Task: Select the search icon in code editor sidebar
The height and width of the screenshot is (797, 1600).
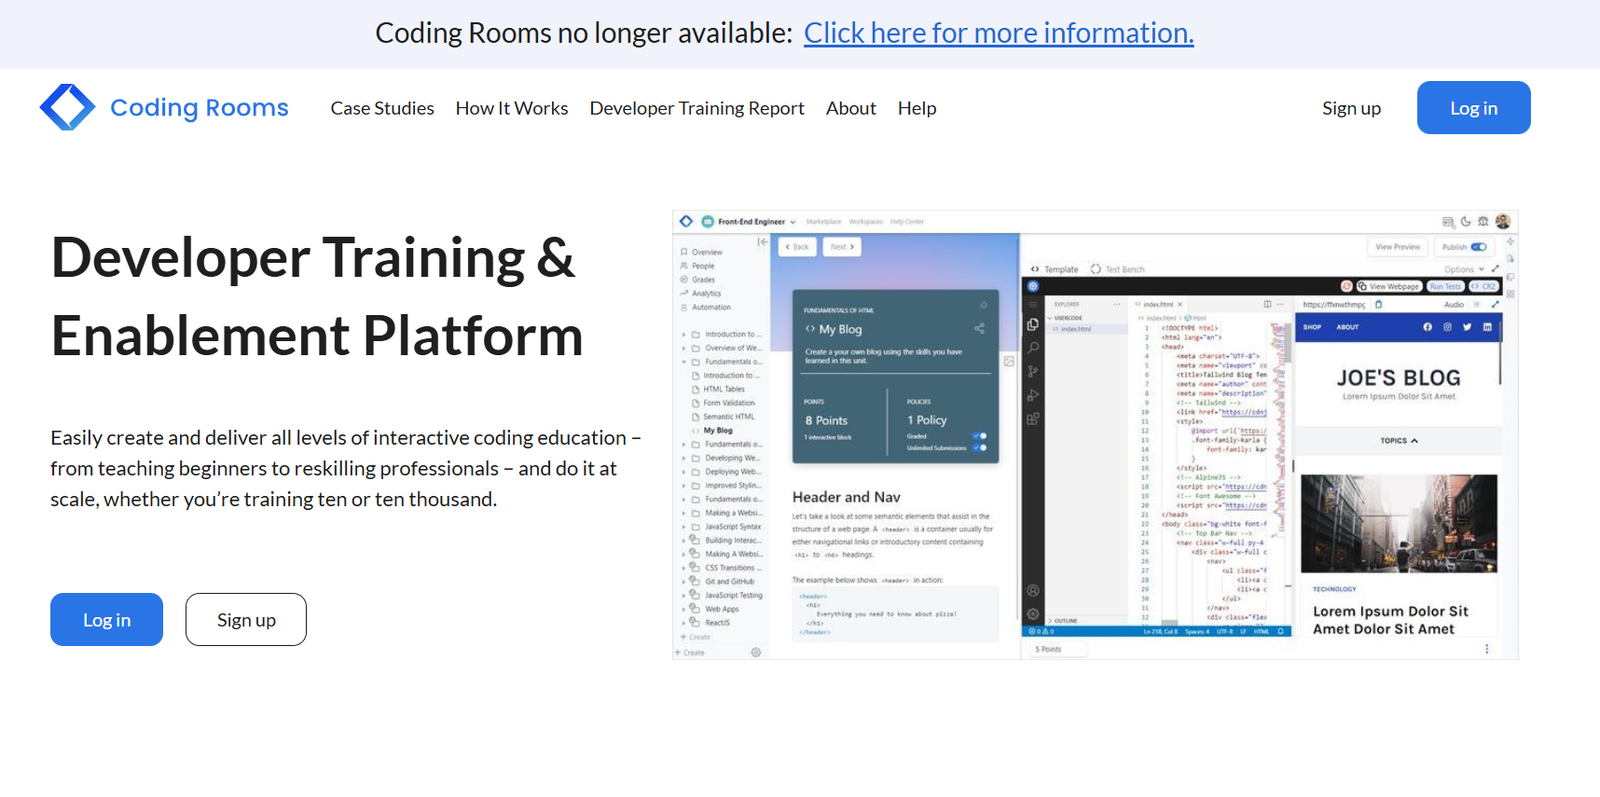Action: [x=1033, y=348]
